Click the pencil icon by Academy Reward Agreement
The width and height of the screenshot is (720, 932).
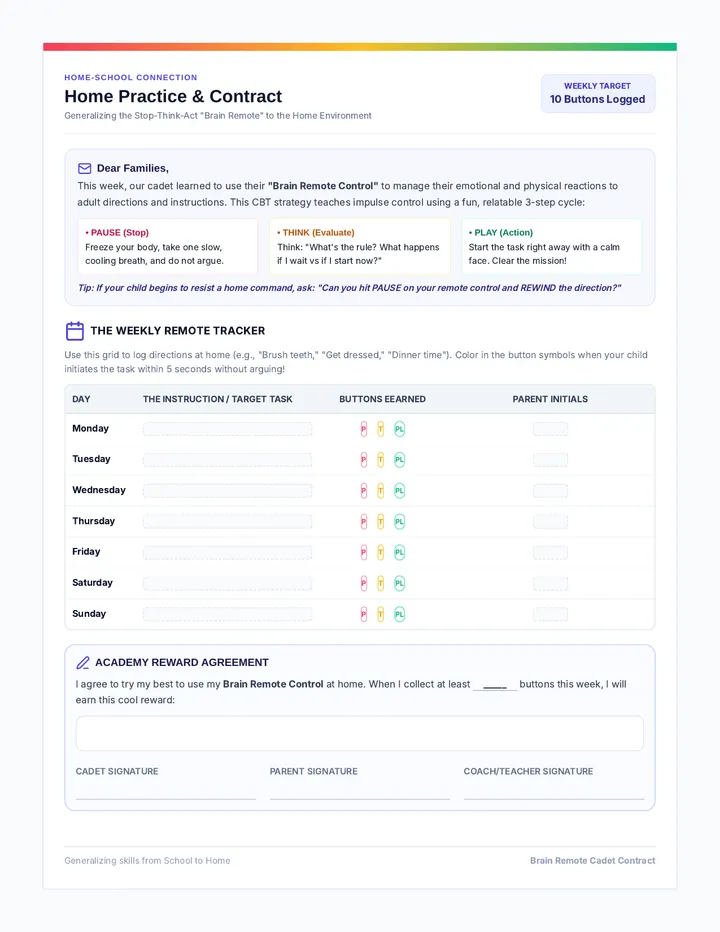83,663
